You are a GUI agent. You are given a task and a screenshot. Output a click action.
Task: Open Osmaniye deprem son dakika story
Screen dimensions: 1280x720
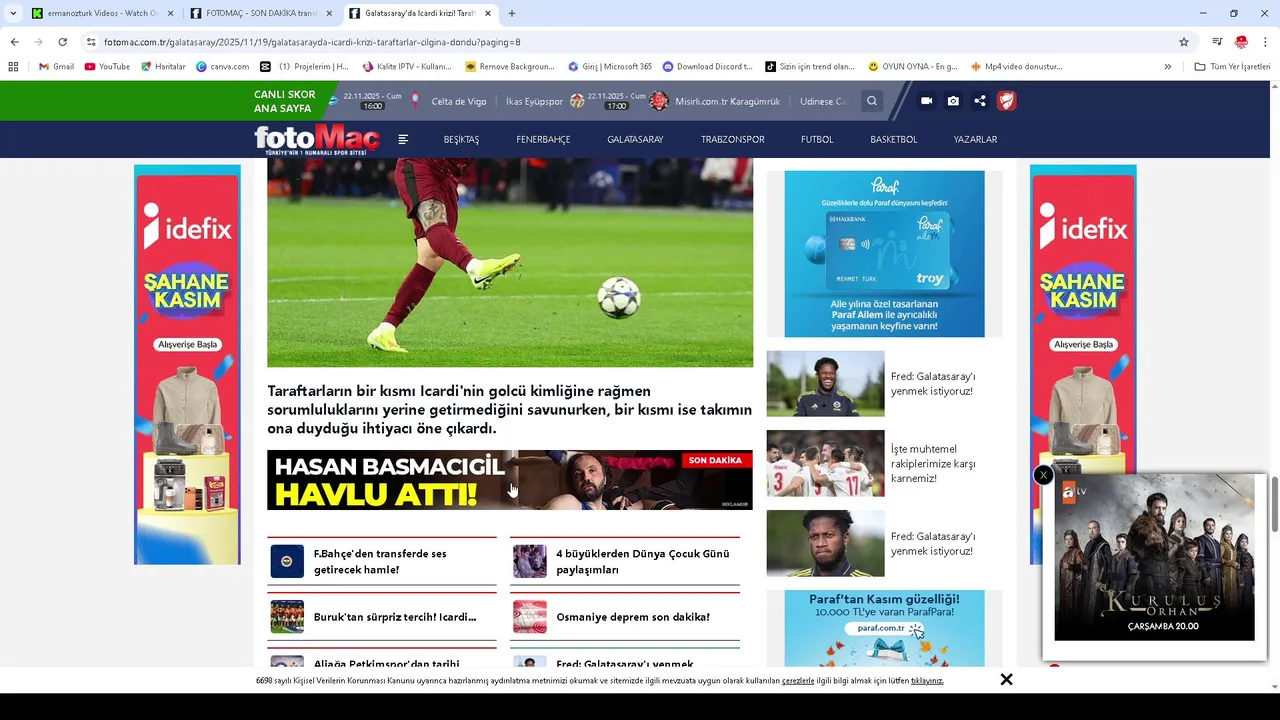[x=625, y=617]
